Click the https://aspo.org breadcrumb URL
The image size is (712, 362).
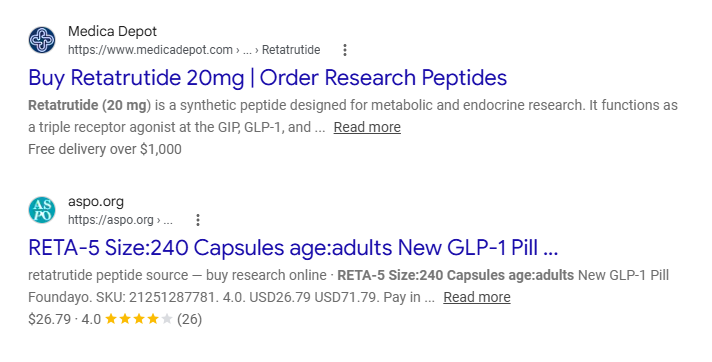[x=111, y=220]
